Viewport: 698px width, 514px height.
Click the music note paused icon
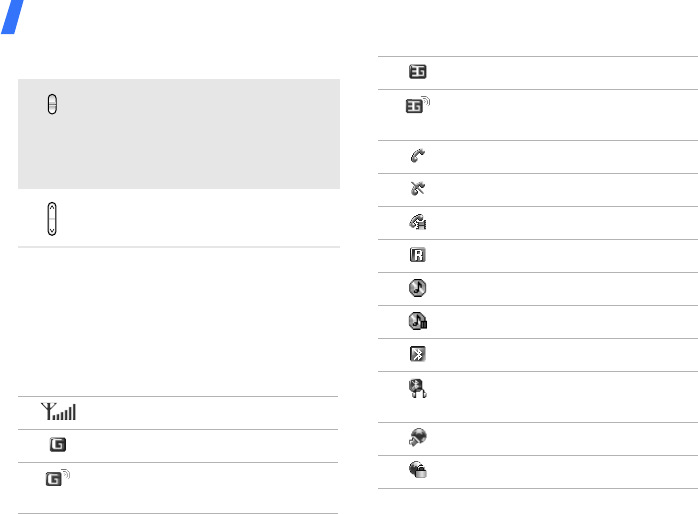tap(417, 321)
